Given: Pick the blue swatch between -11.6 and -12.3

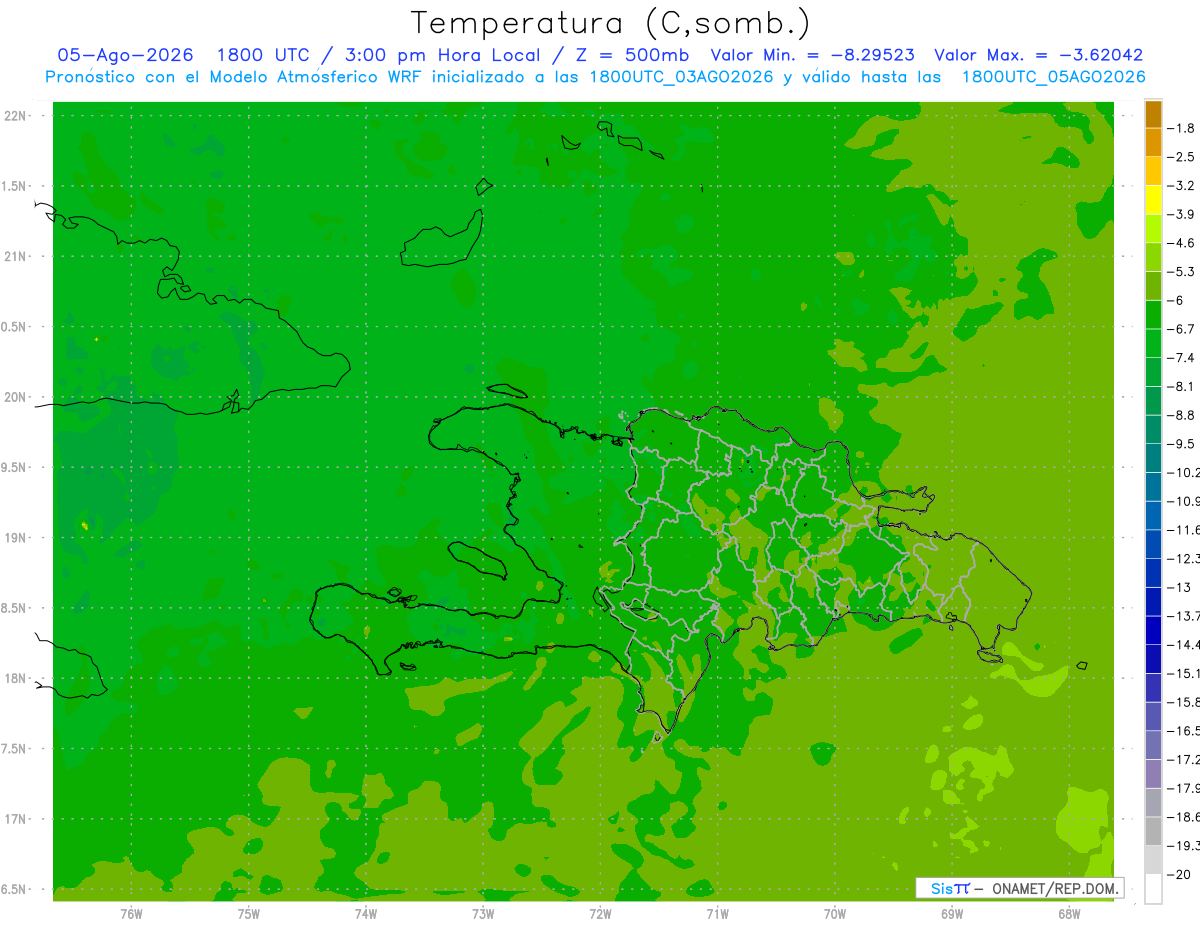Looking at the screenshot, I should [x=1153, y=544].
